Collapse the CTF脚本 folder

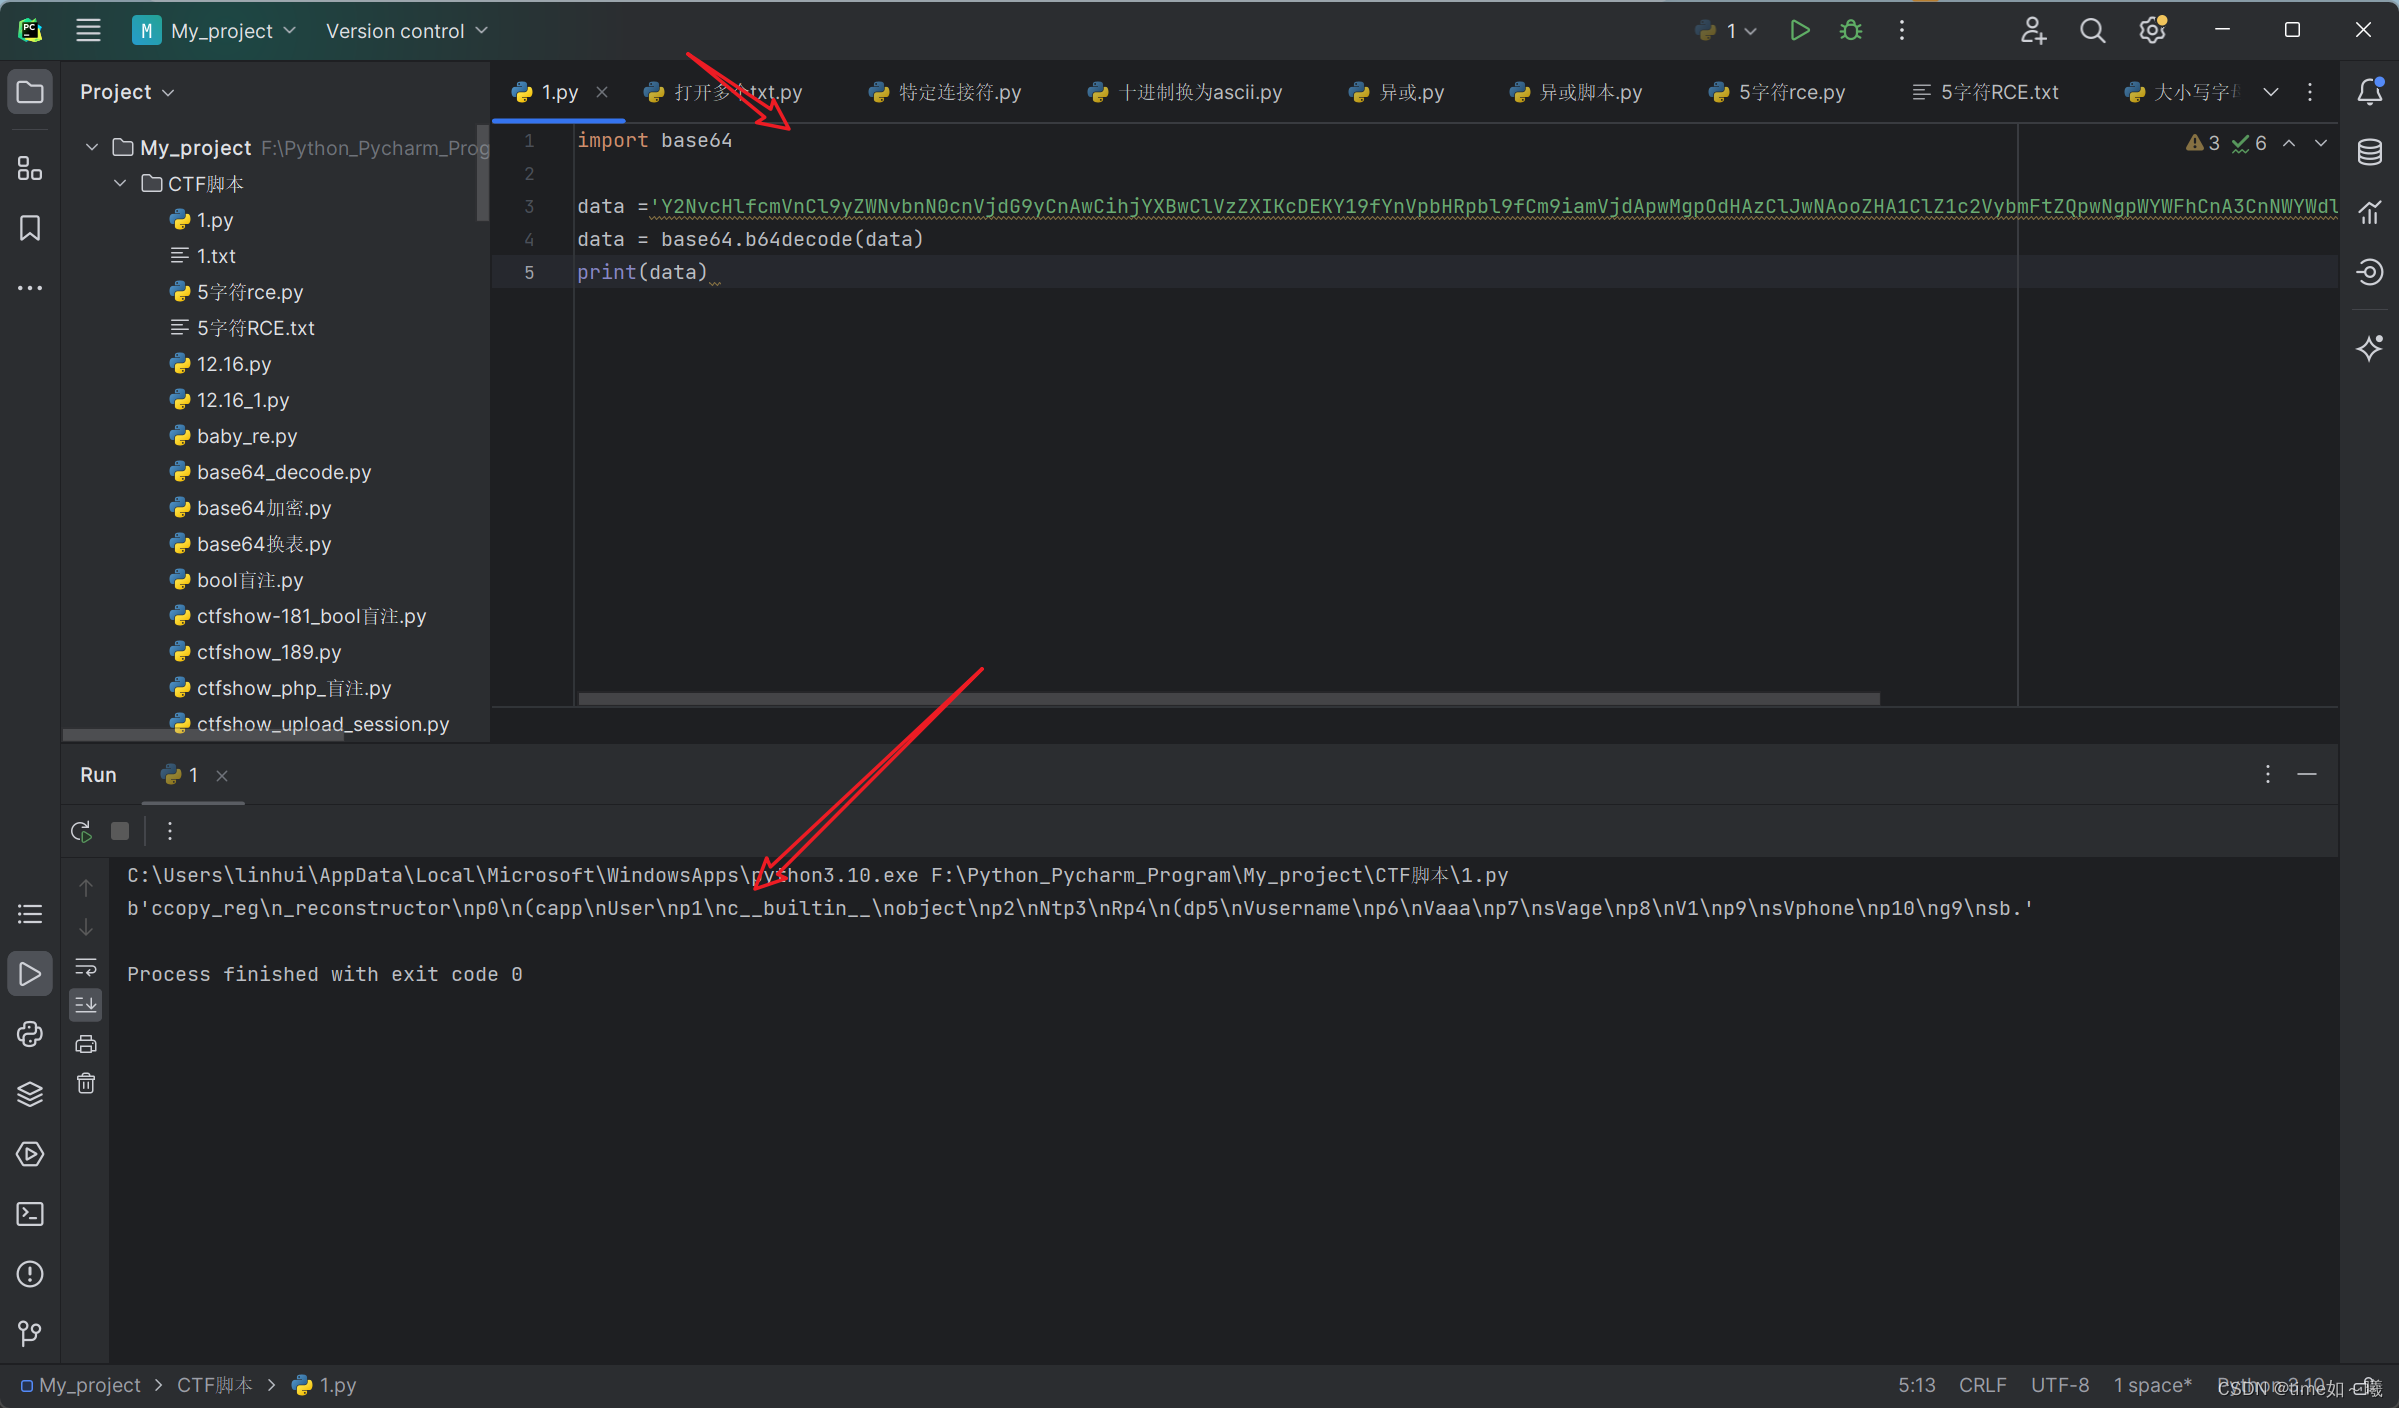click(120, 184)
